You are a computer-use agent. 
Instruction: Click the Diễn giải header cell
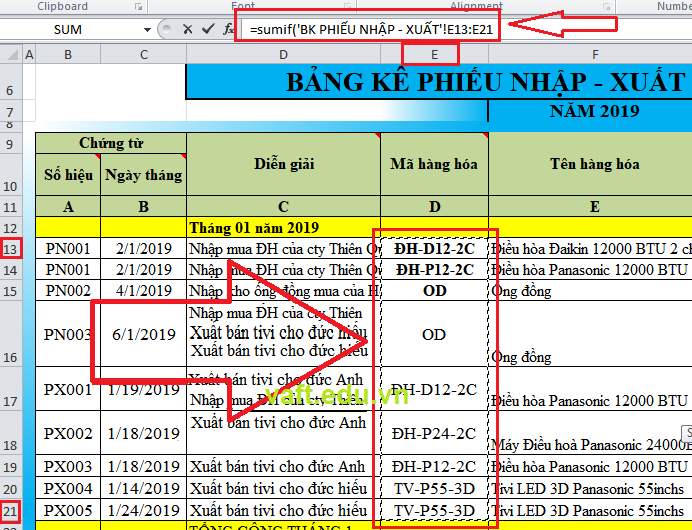point(284,164)
